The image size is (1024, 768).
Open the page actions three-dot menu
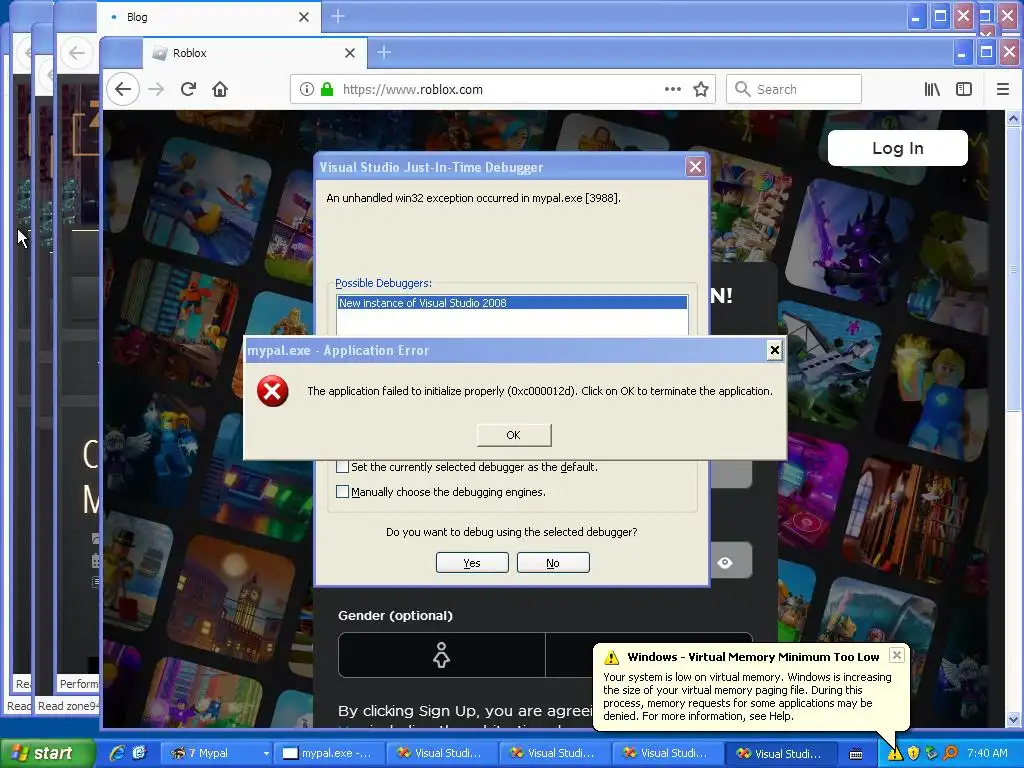(673, 89)
